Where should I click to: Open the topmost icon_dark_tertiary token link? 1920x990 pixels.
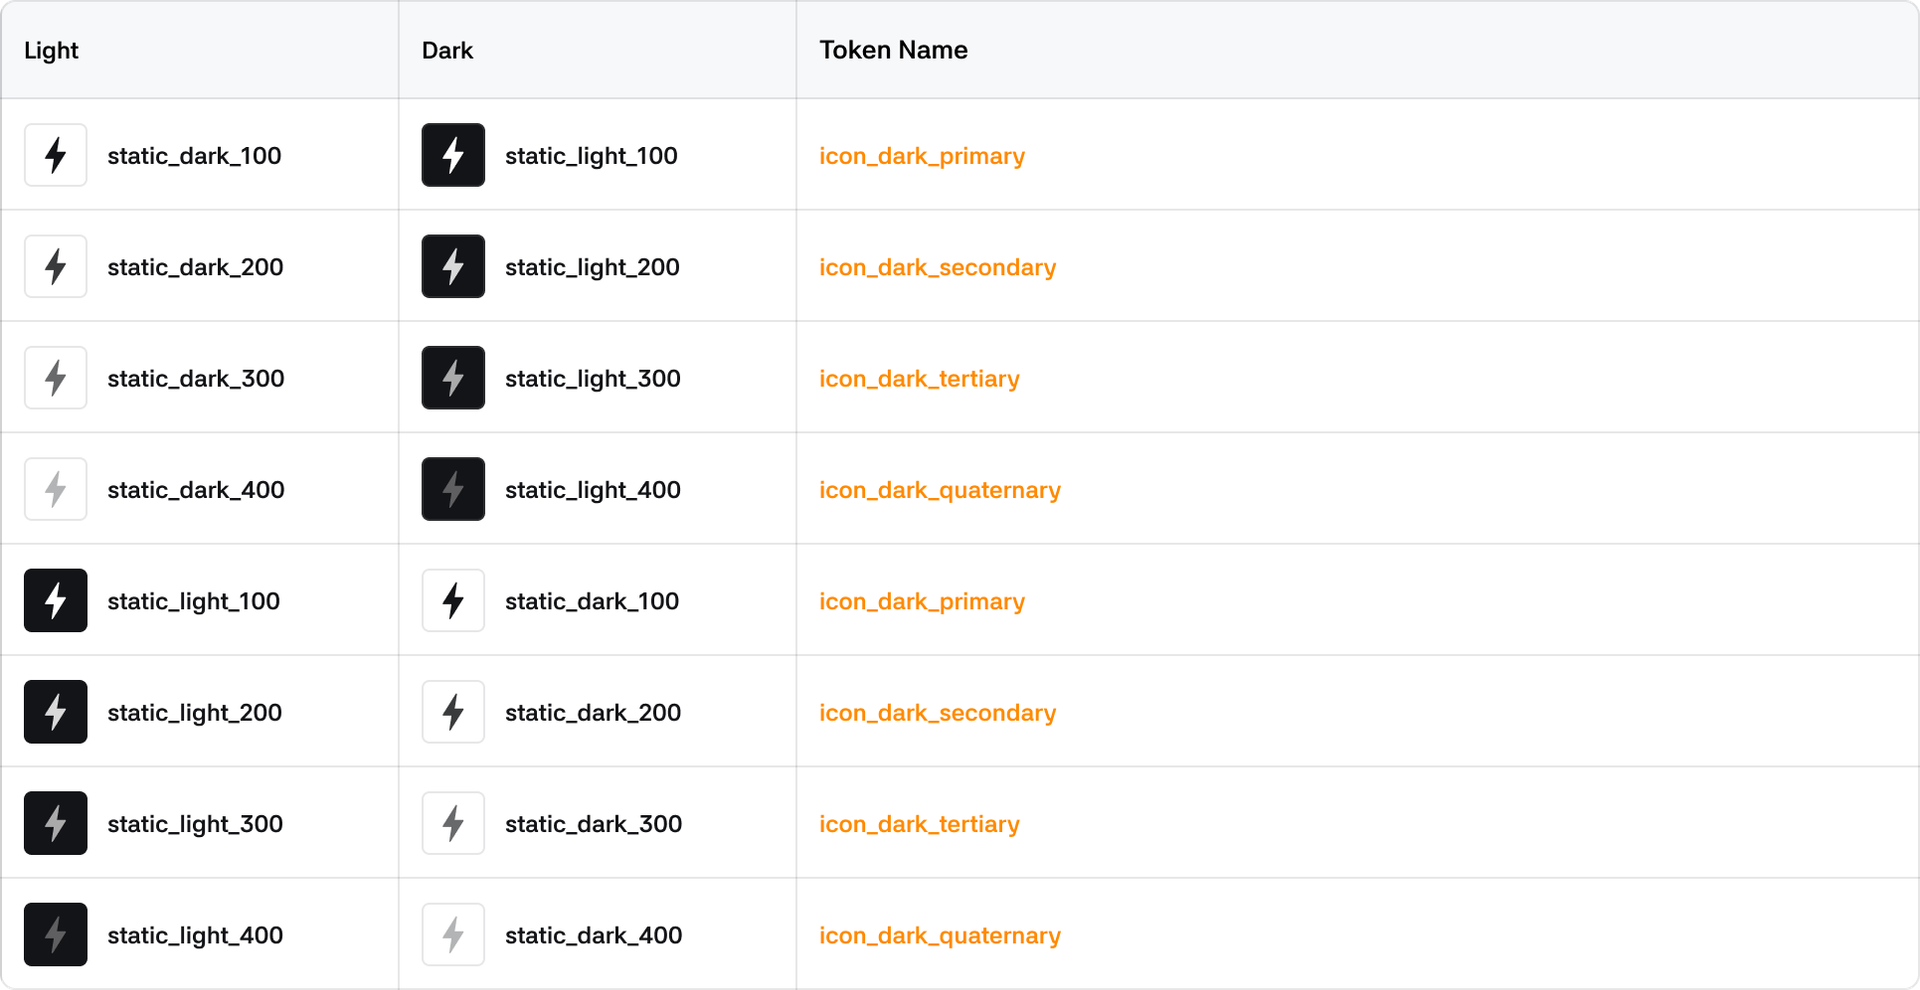pos(919,379)
